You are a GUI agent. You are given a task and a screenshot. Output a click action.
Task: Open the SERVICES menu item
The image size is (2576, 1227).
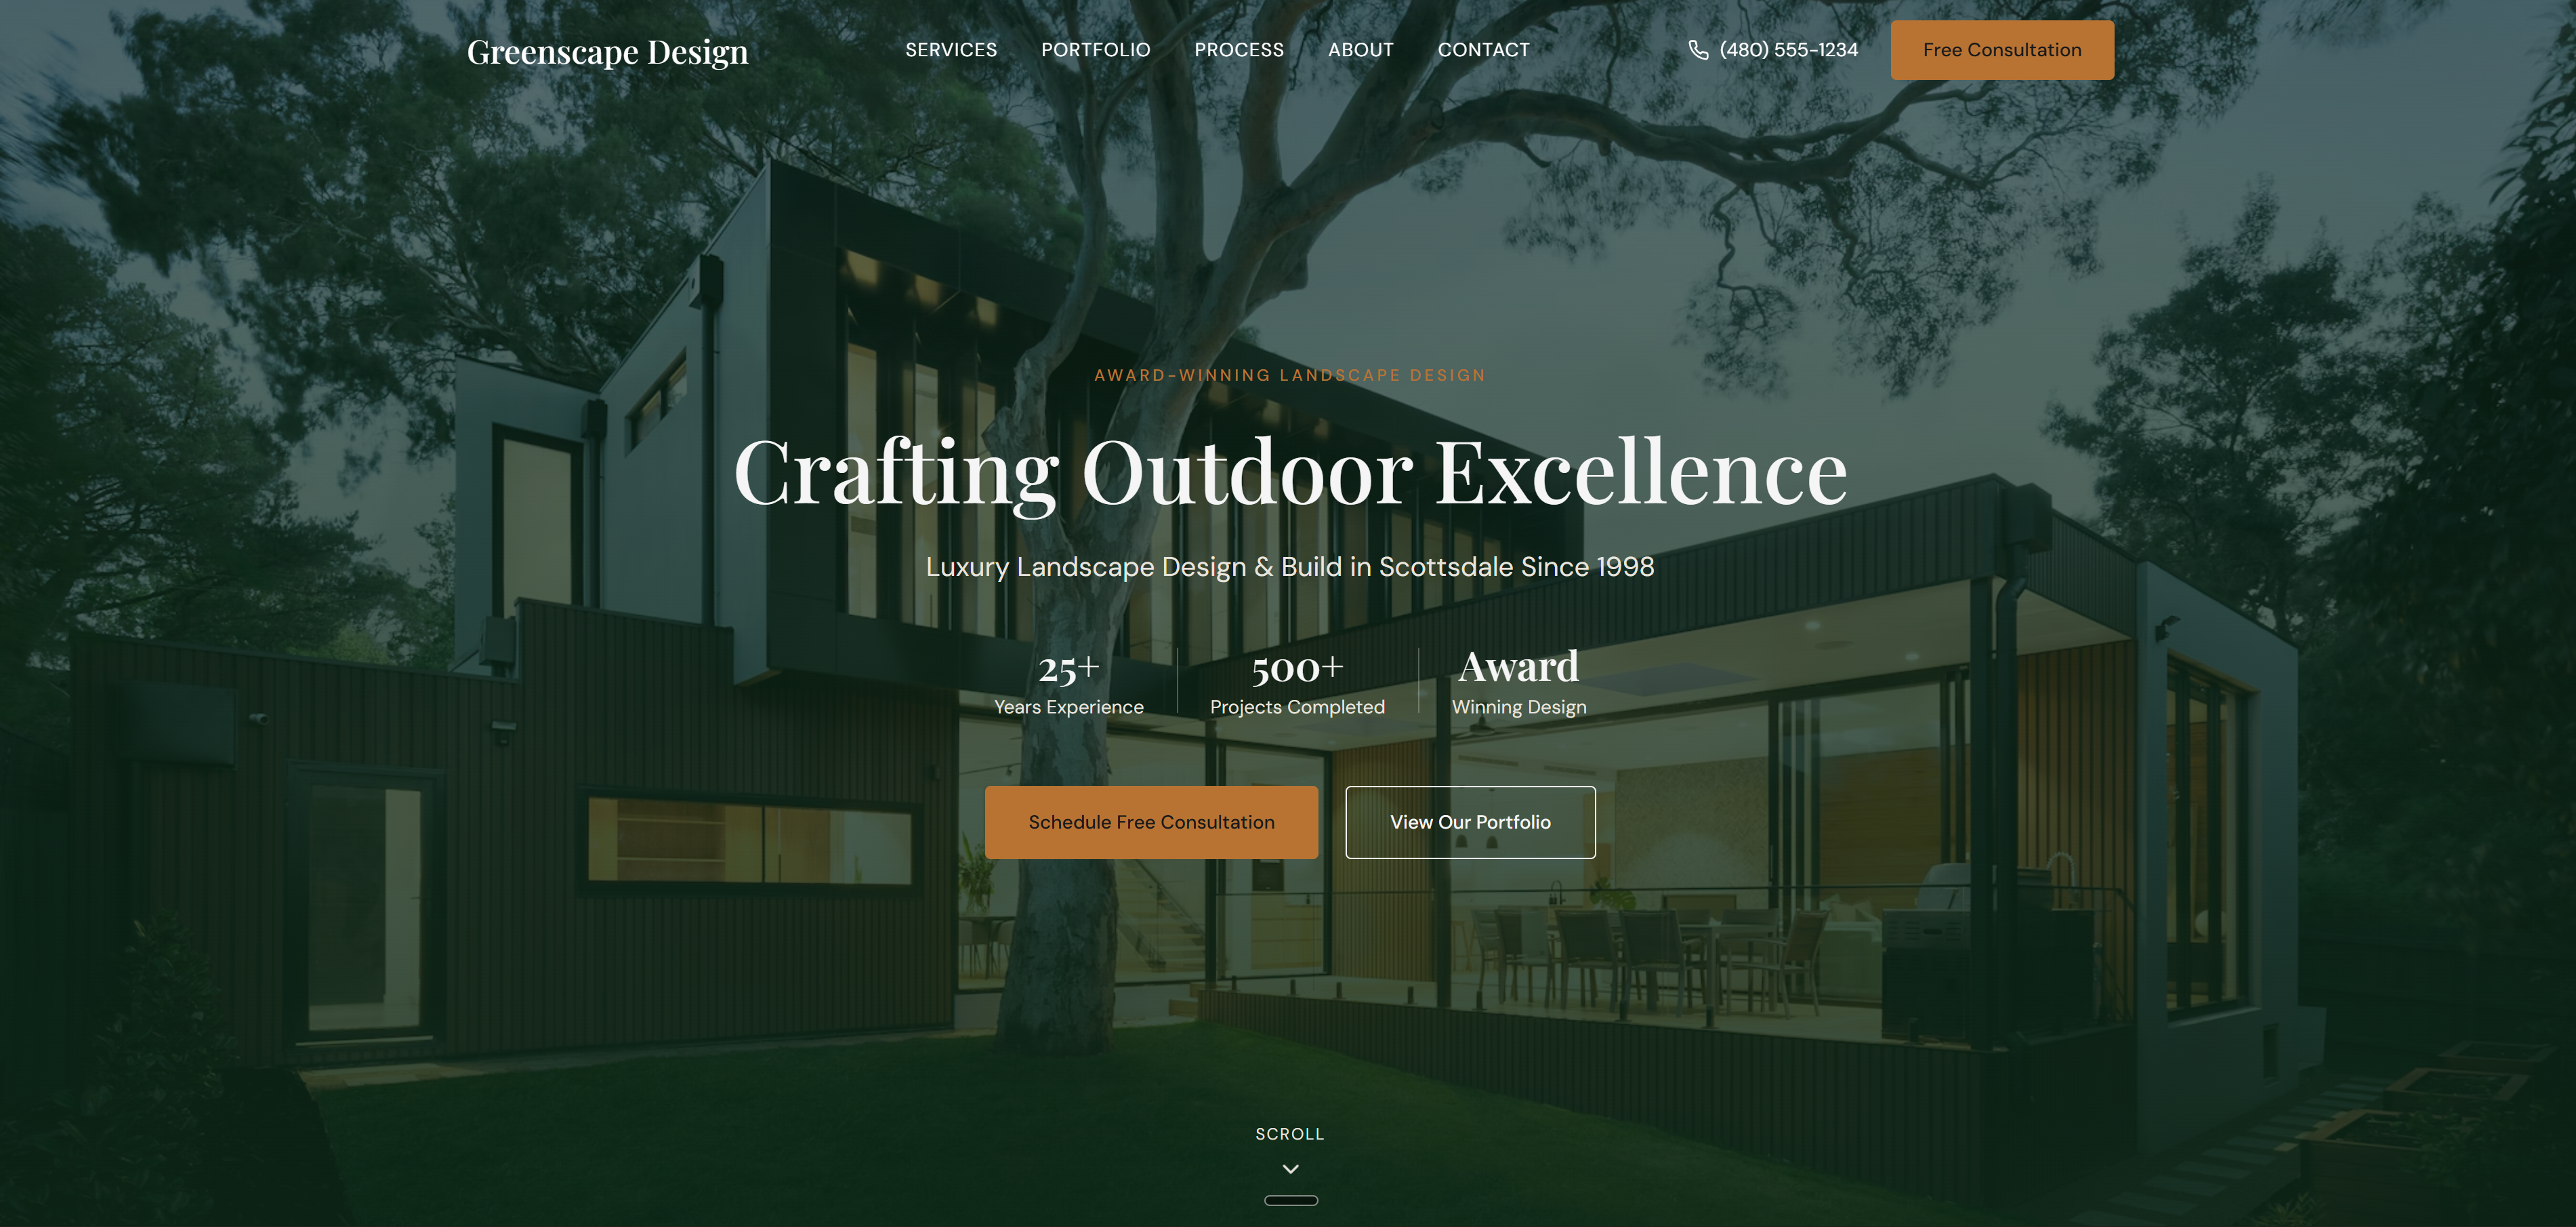pyautogui.click(x=951, y=49)
